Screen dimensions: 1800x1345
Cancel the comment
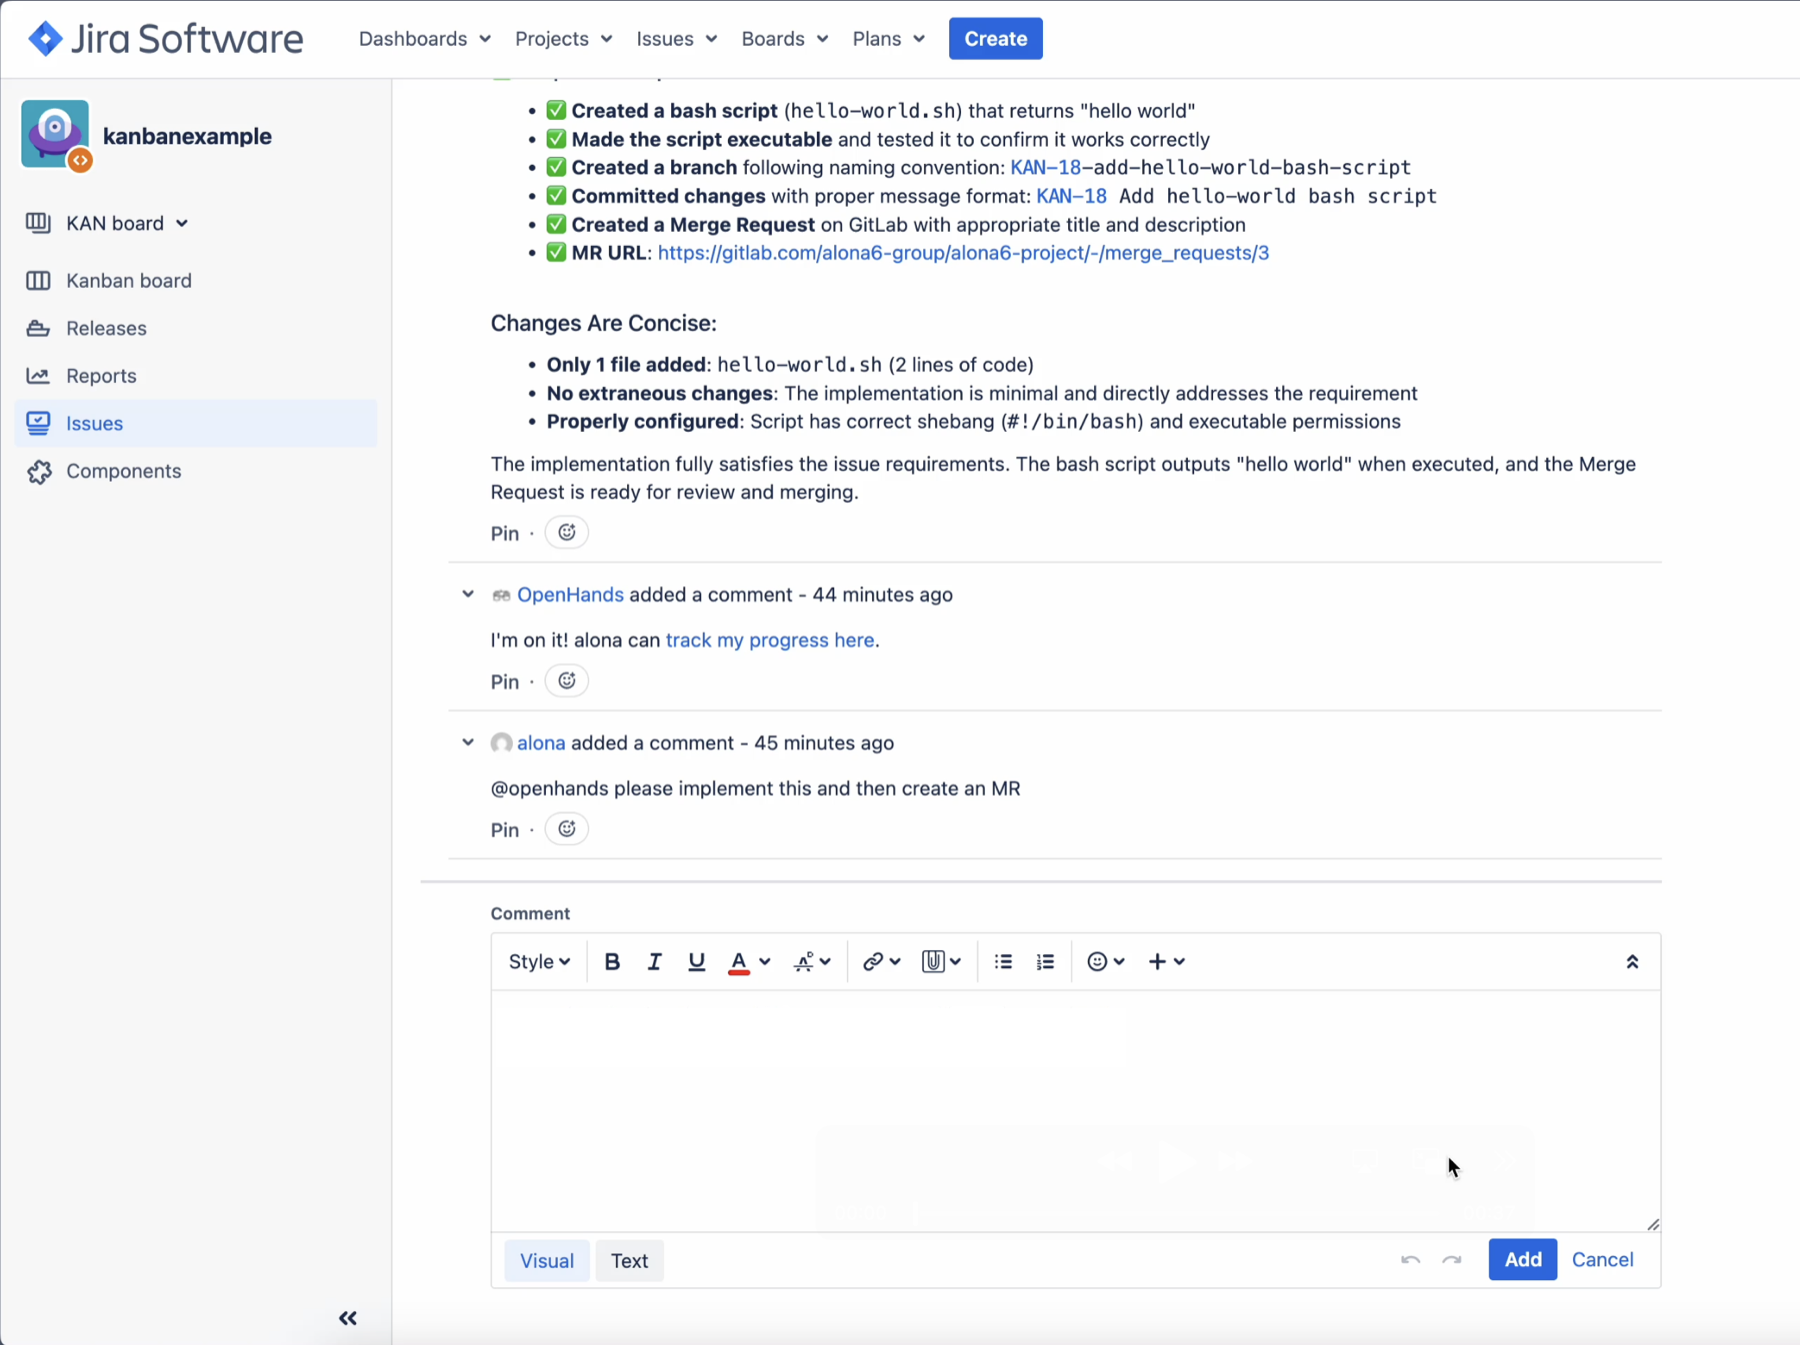pos(1602,1259)
